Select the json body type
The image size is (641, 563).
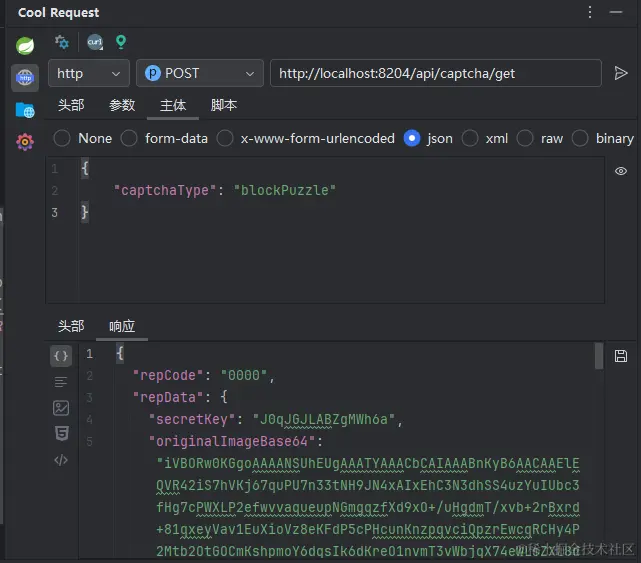(x=428, y=138)
